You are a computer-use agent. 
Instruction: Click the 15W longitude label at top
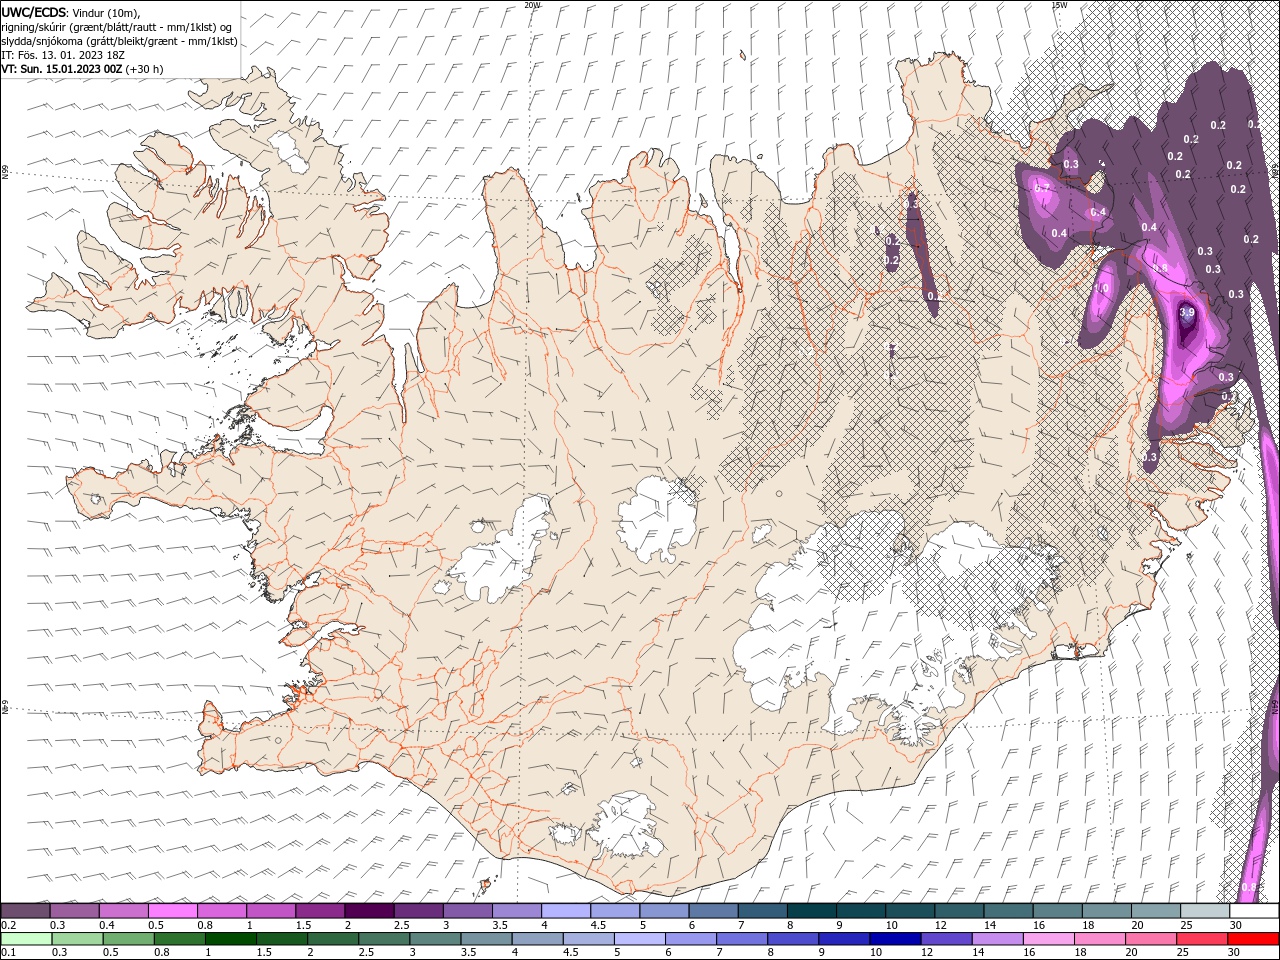coord(1059,5)
